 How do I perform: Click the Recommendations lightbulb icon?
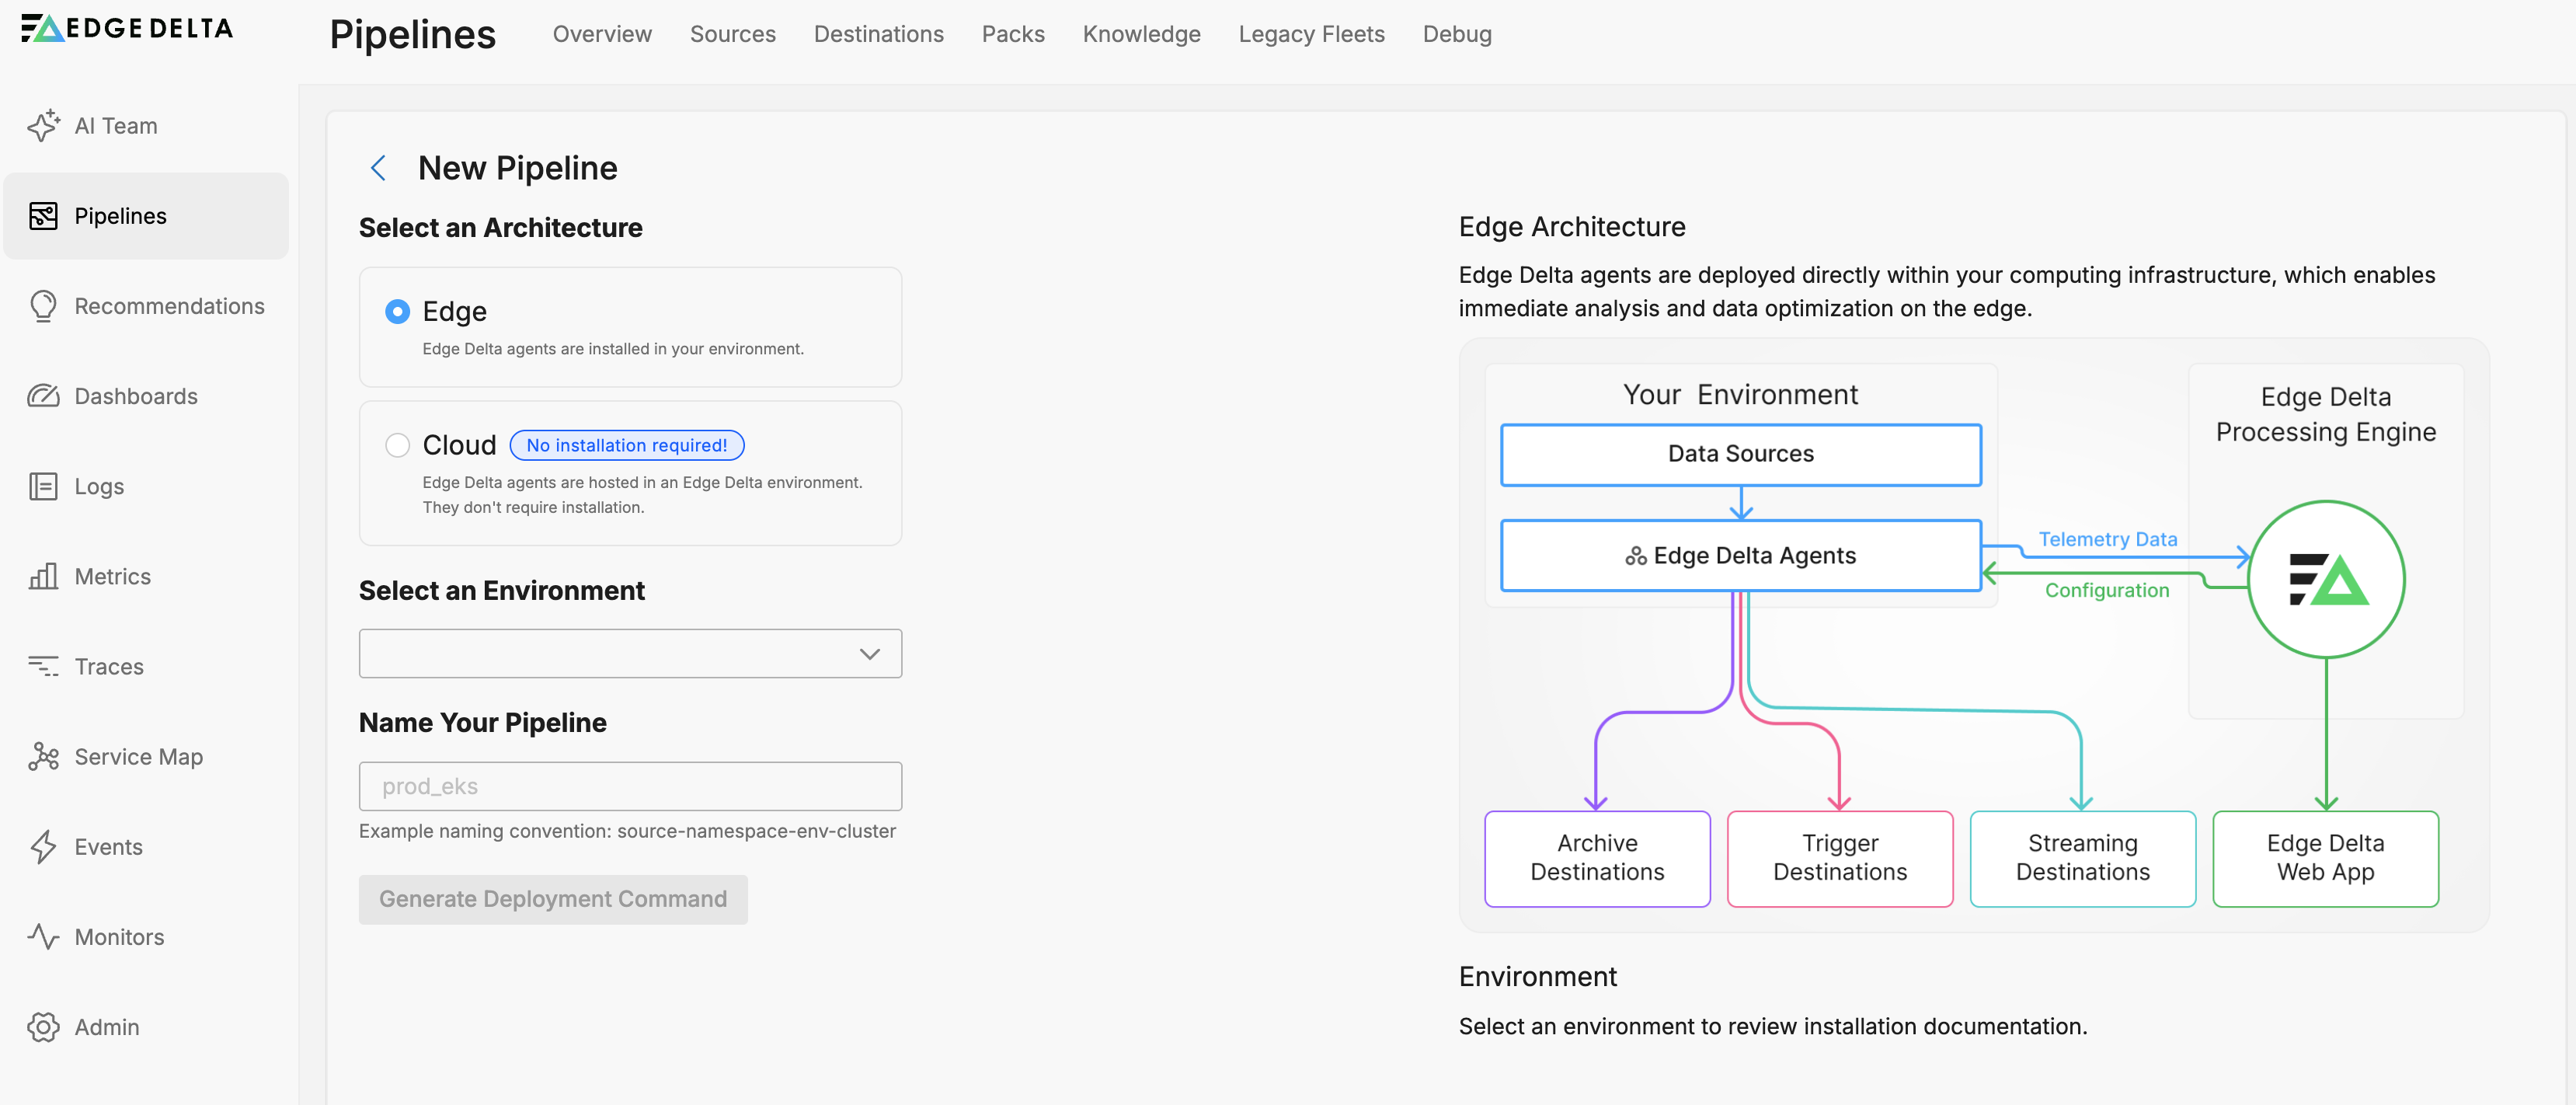[43, 306]
